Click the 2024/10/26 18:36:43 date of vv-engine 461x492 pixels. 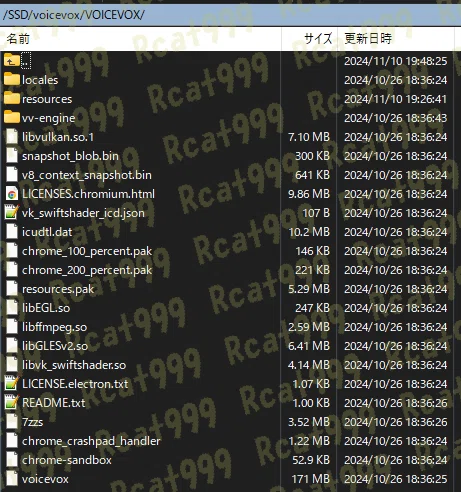(395, 118)
